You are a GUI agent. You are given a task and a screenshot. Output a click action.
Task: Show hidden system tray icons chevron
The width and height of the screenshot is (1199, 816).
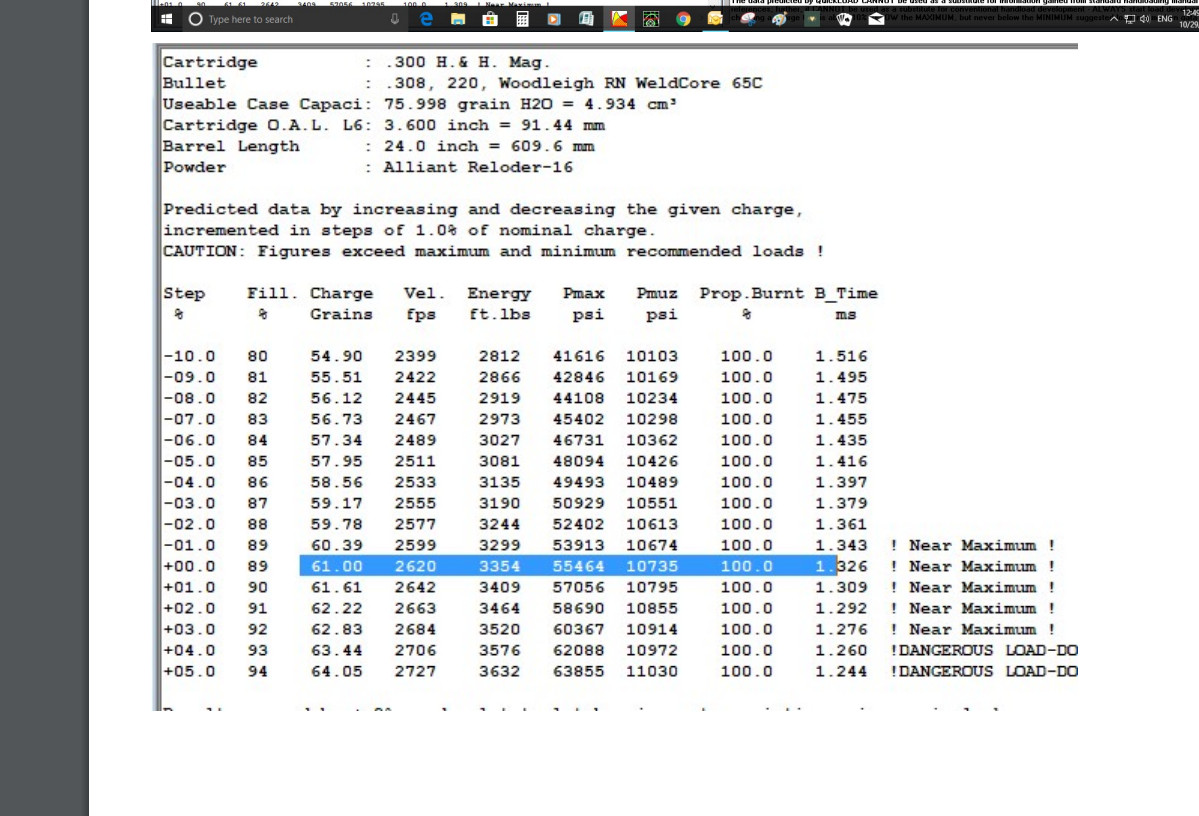(1114, 19)
